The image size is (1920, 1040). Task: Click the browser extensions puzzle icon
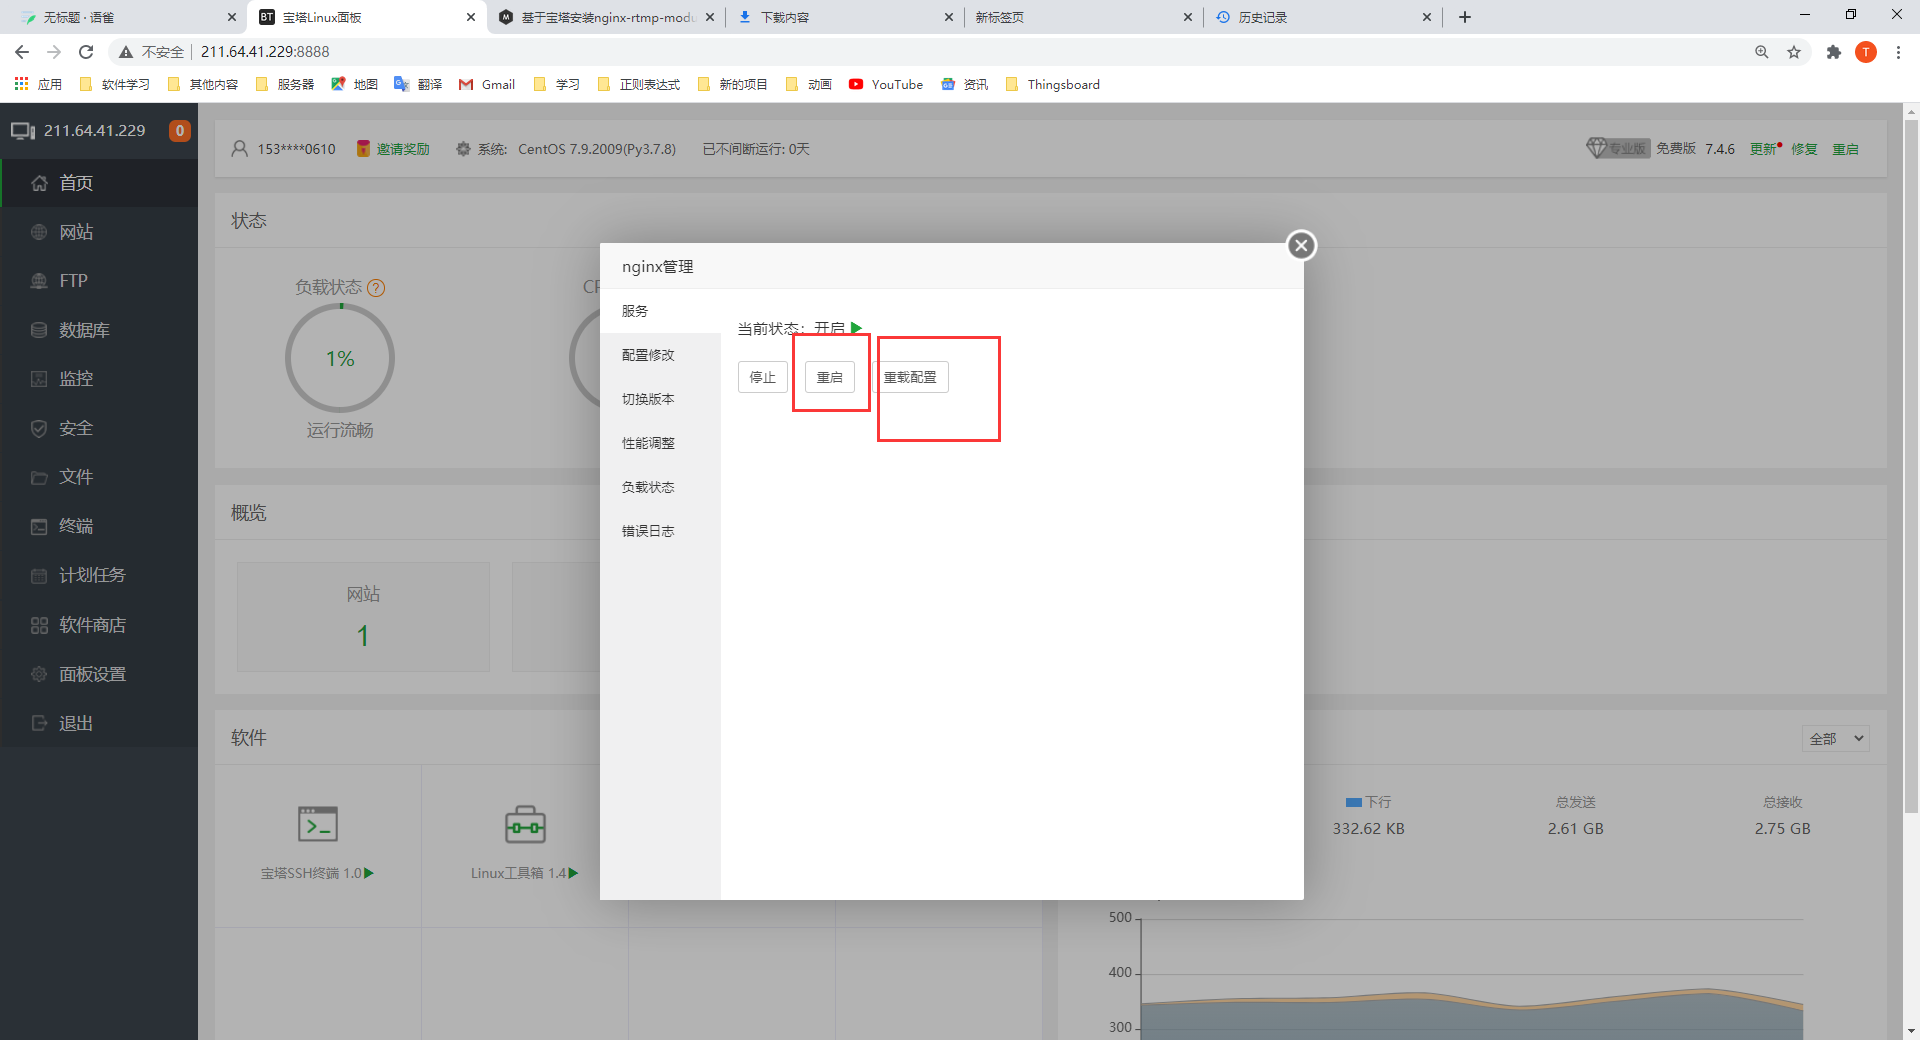pyautogui.click(x=1833, y=52)
